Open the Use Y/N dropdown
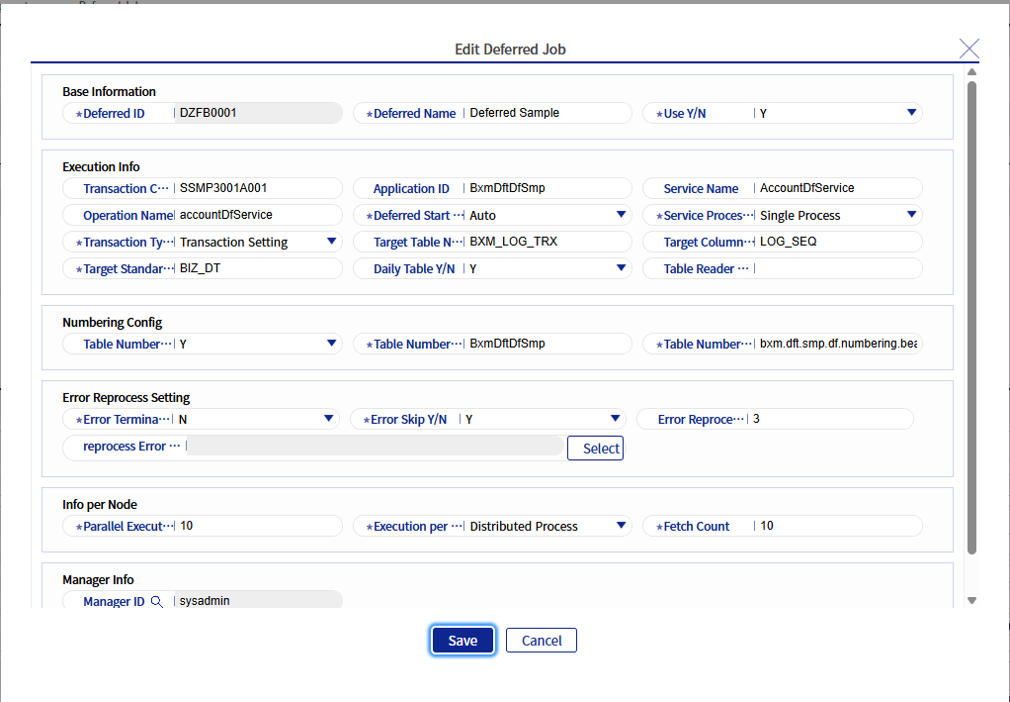This screenshot has width=1010, height=702. tap(911, 112)
